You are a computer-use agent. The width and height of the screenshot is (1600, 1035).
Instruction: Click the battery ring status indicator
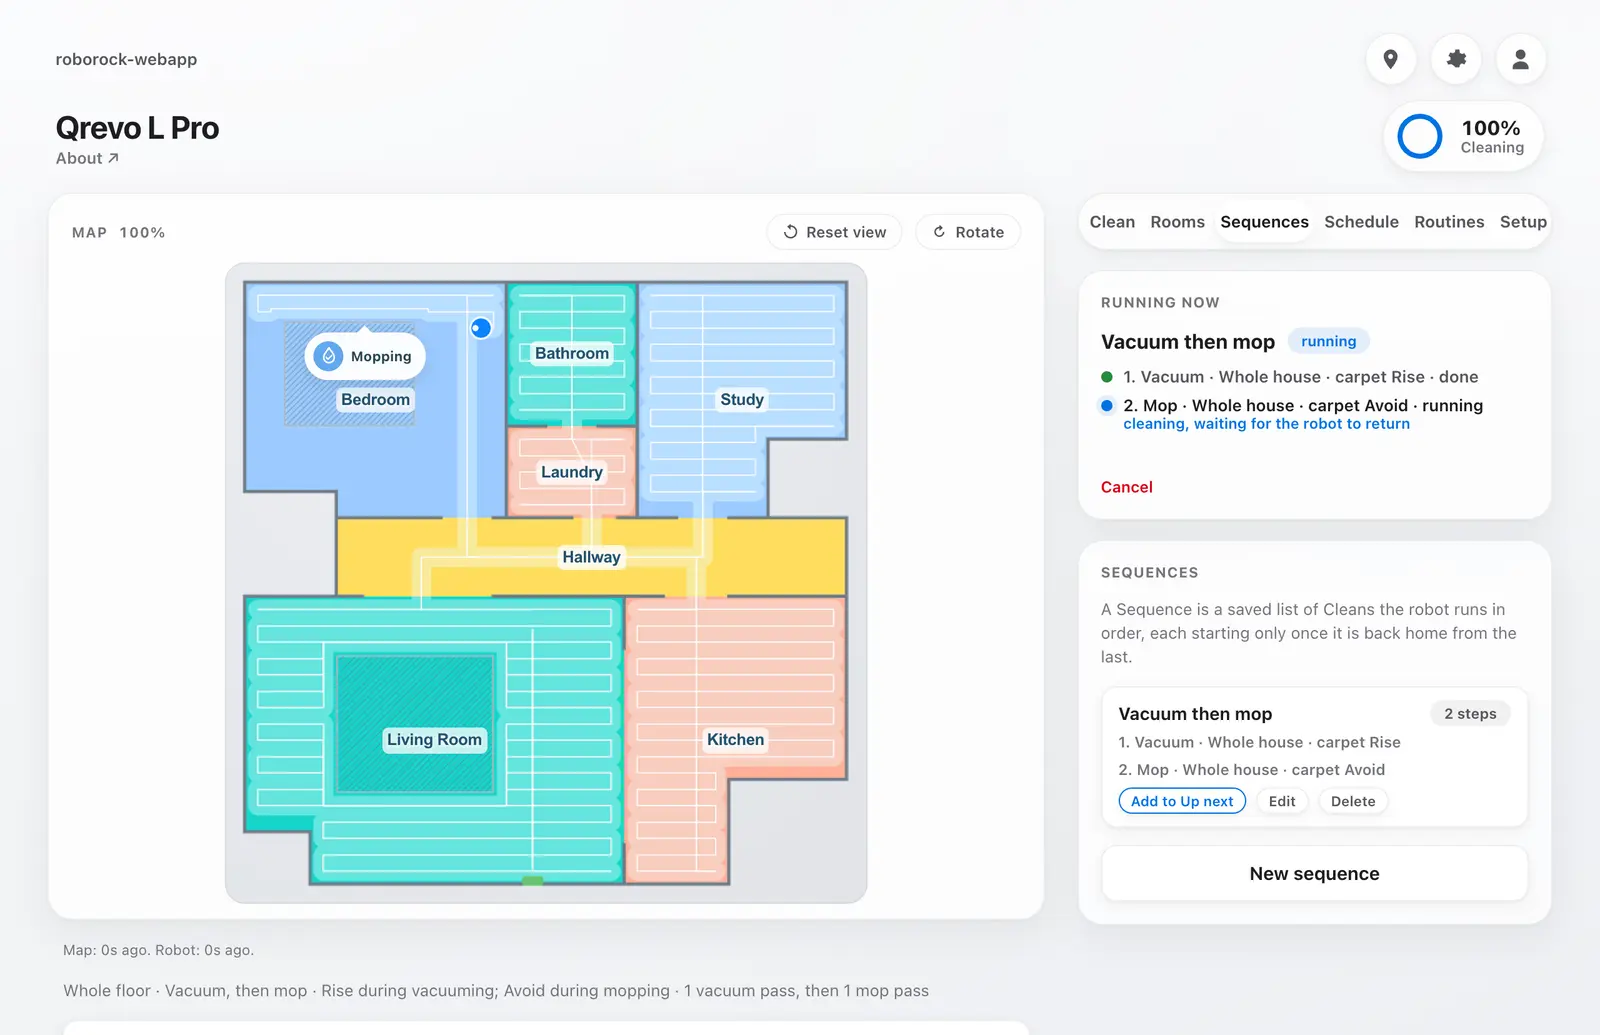(1419, 137)
